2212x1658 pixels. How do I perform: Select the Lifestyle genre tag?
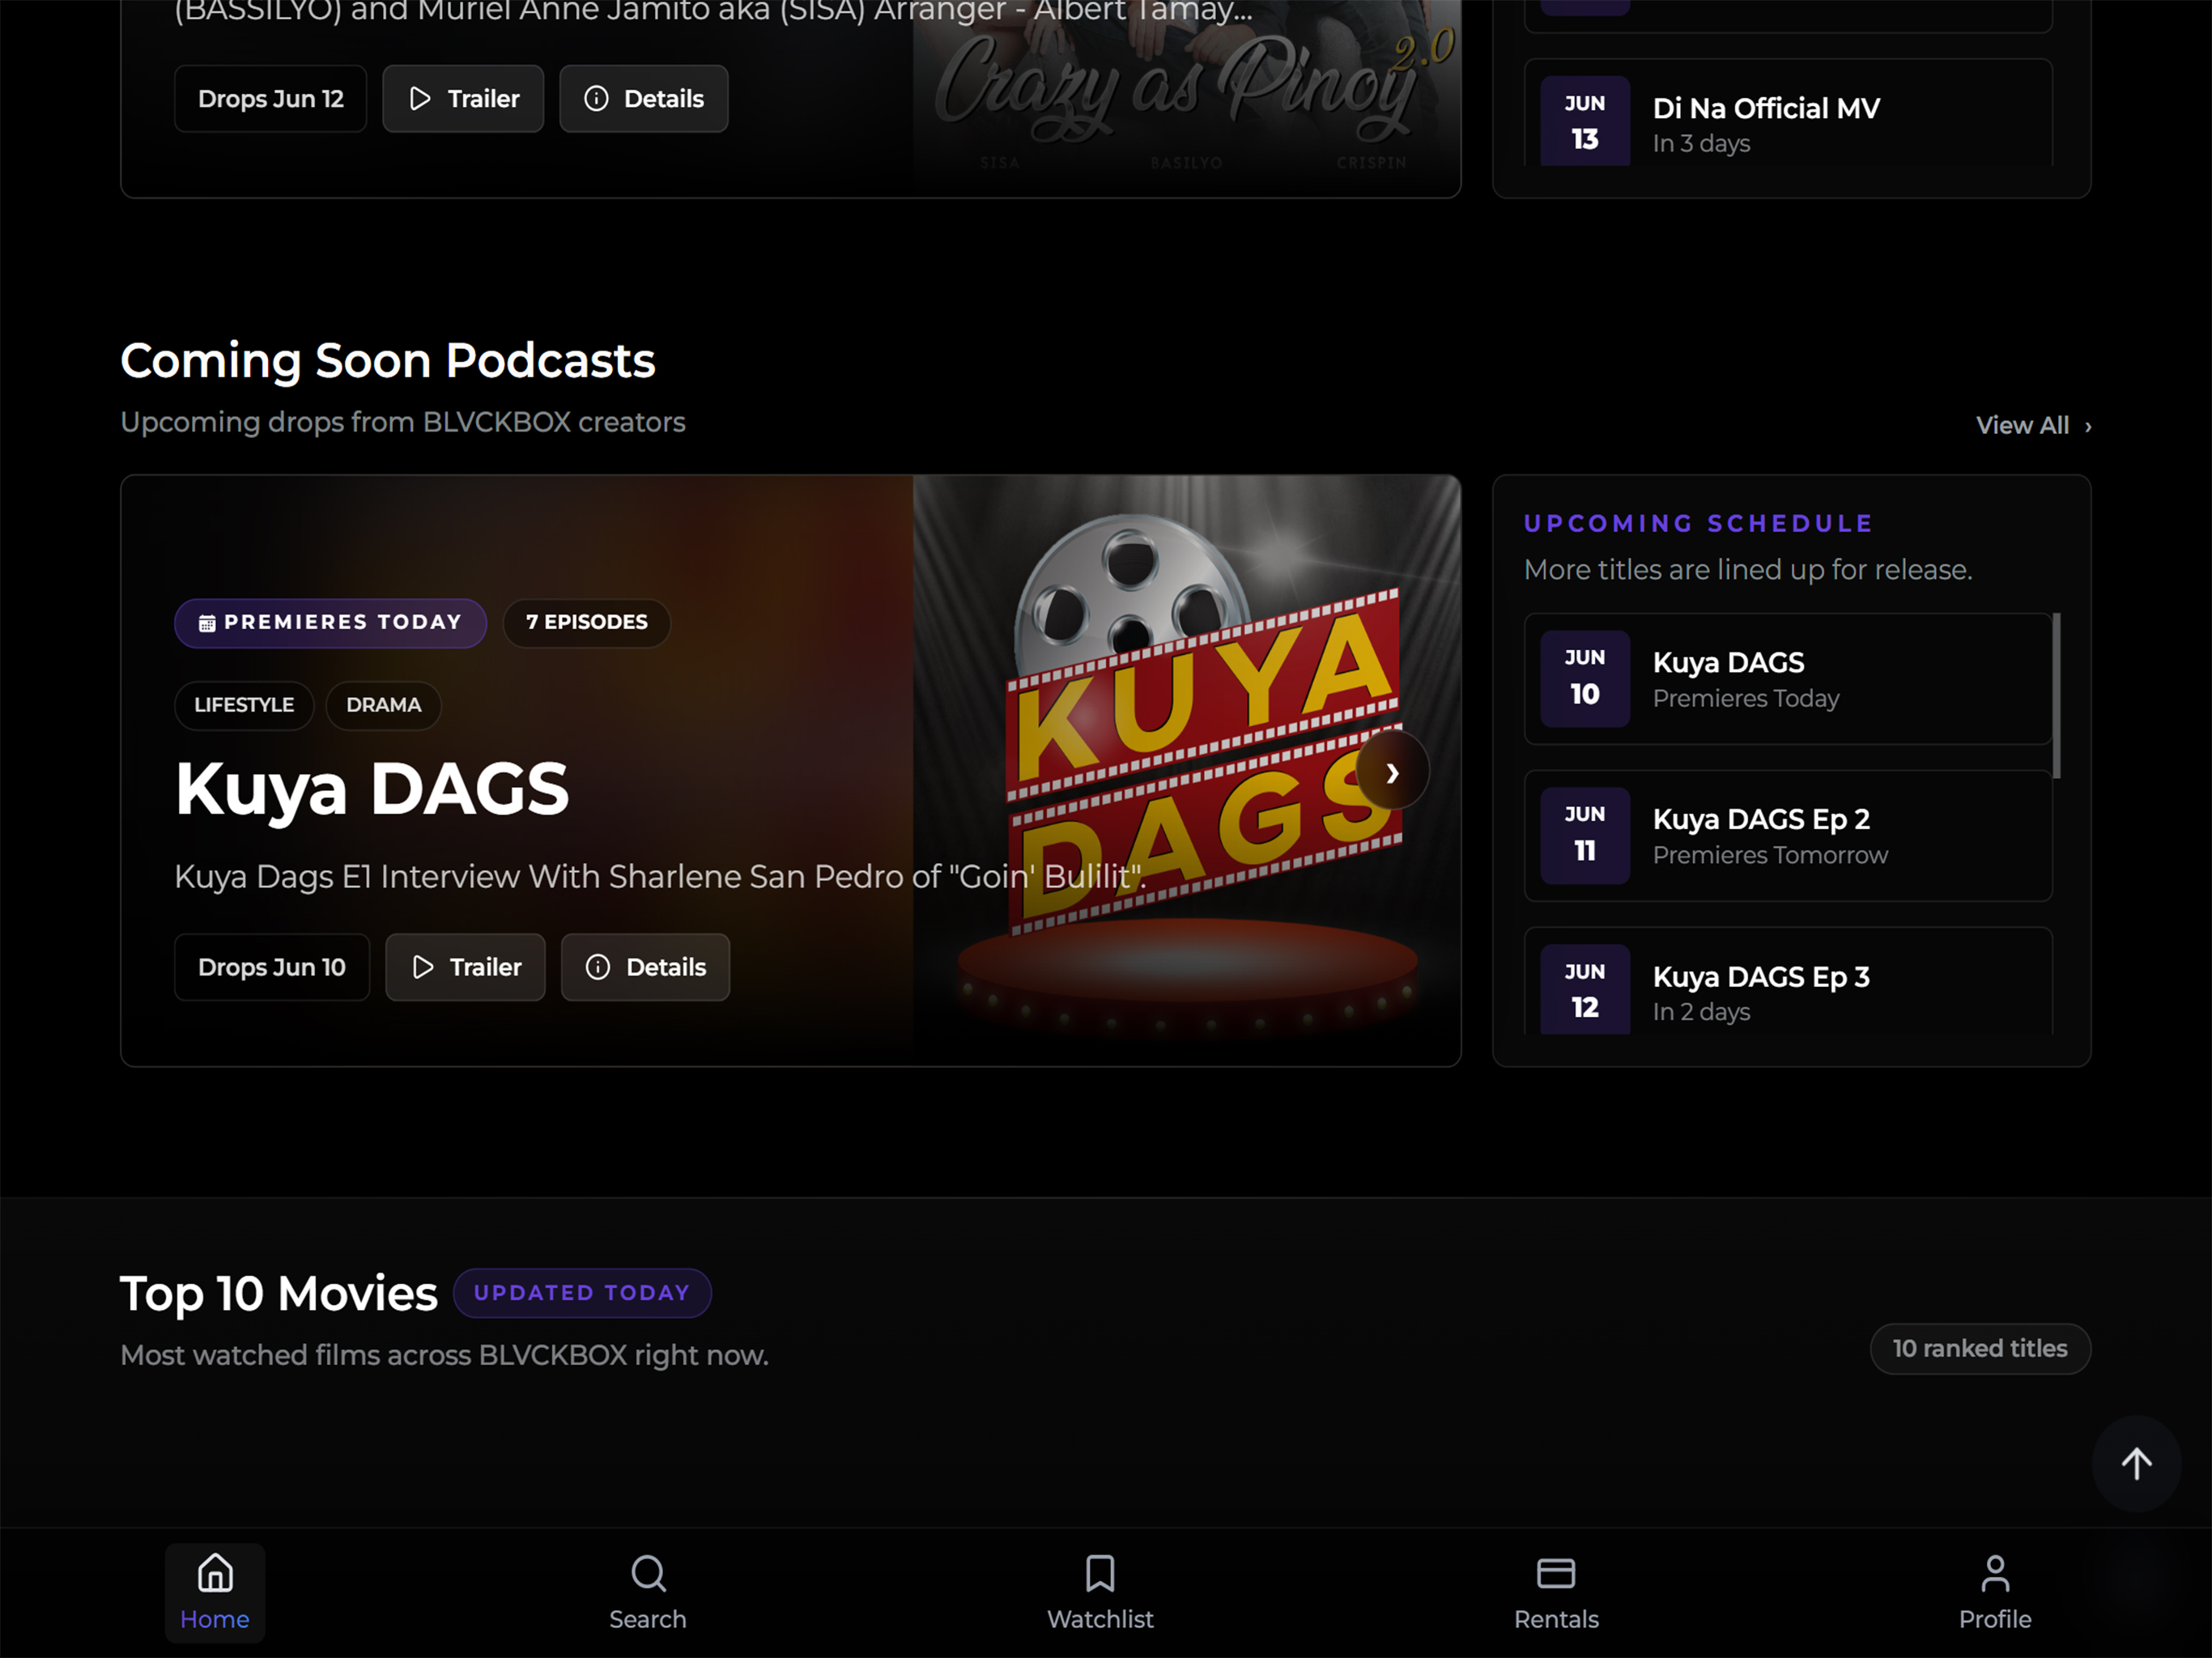(244, 705)
